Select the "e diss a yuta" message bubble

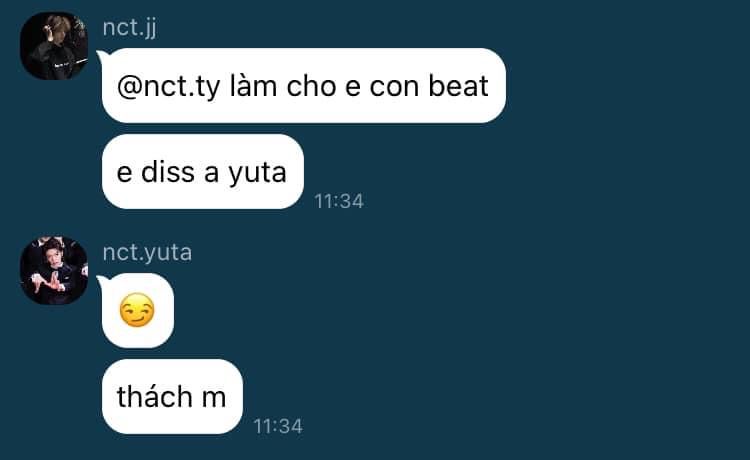pos(203,172)
